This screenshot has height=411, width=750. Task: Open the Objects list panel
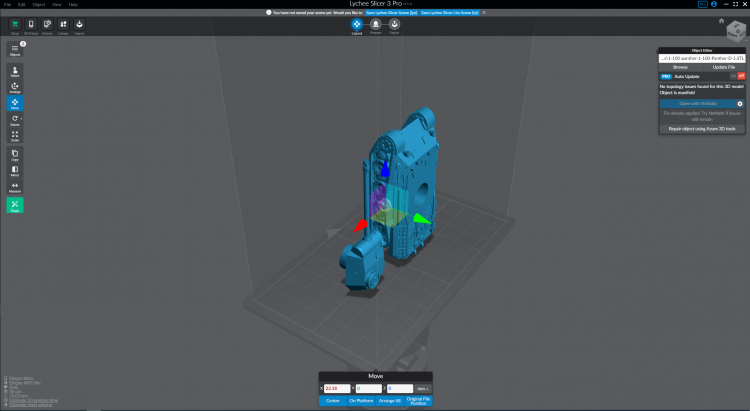click(15, 50)
